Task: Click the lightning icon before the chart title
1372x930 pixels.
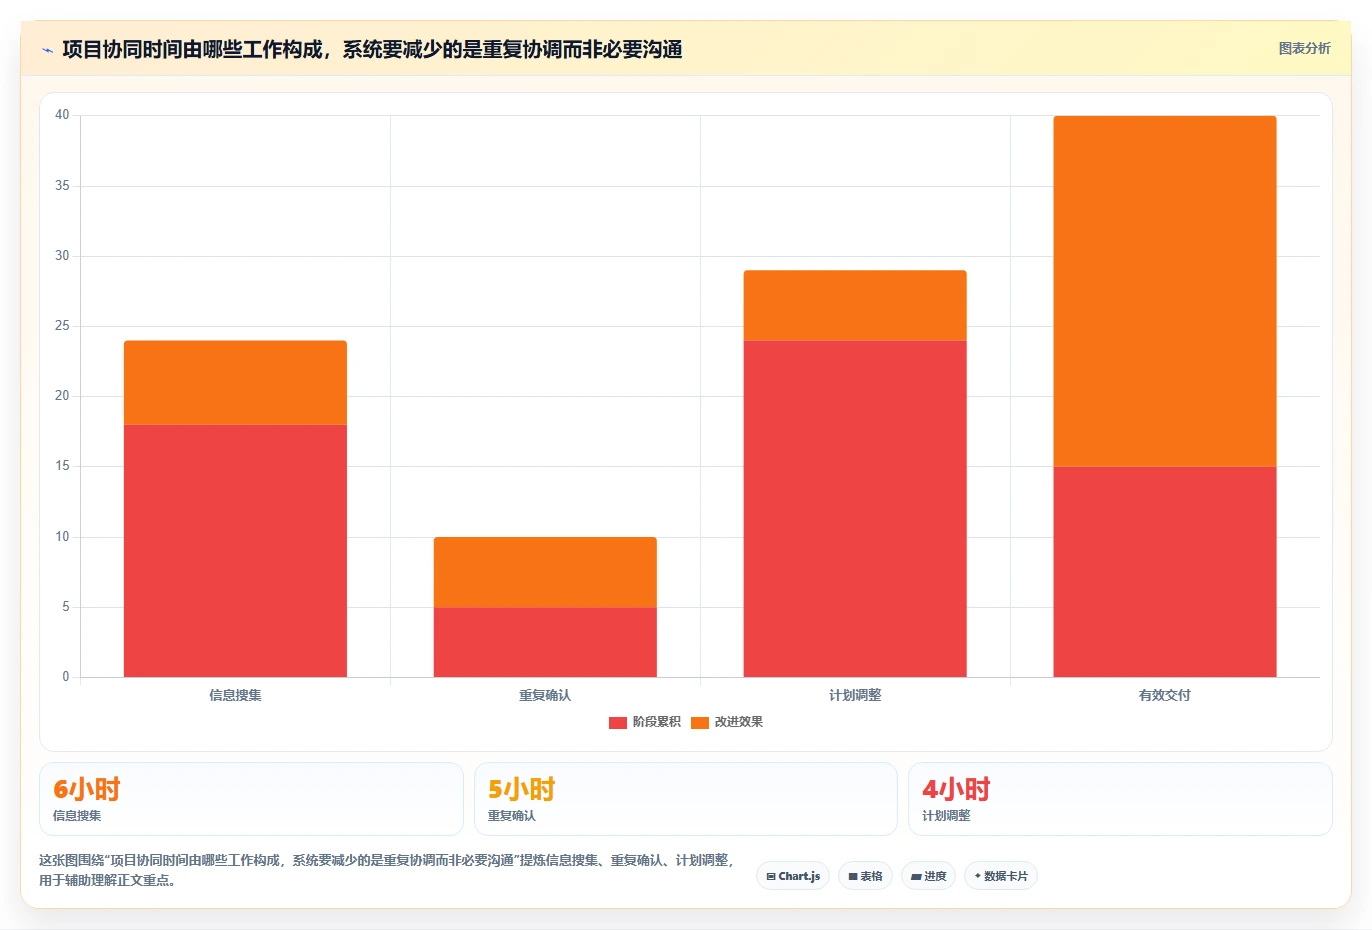Action: [47, 50]
